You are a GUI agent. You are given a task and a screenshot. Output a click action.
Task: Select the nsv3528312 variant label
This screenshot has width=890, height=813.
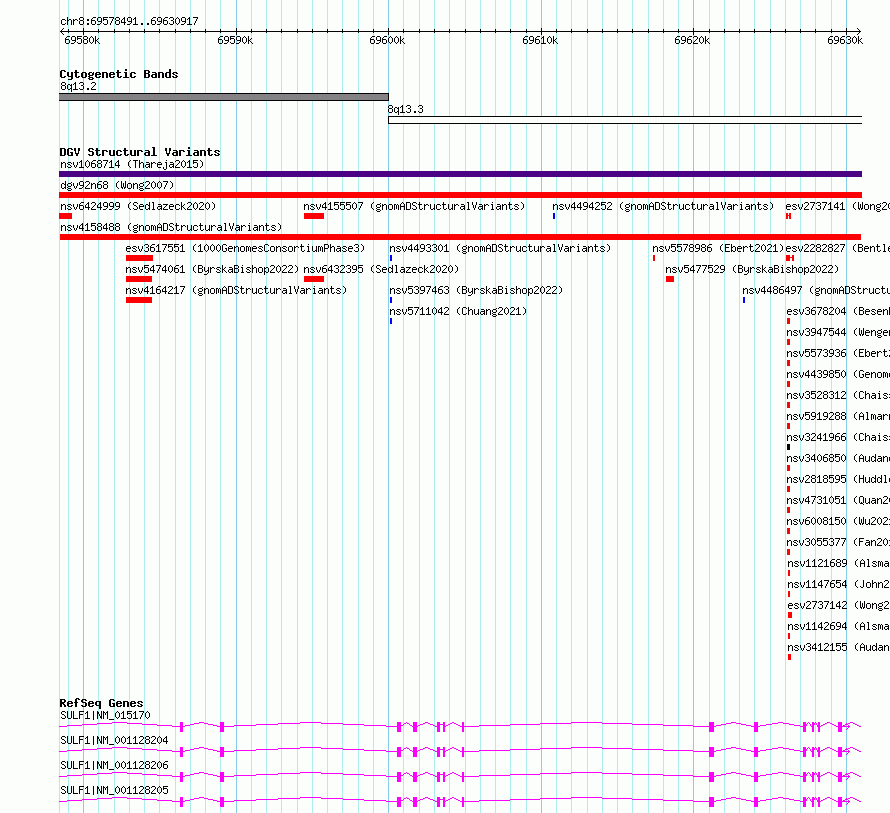[x=838, y=395]
